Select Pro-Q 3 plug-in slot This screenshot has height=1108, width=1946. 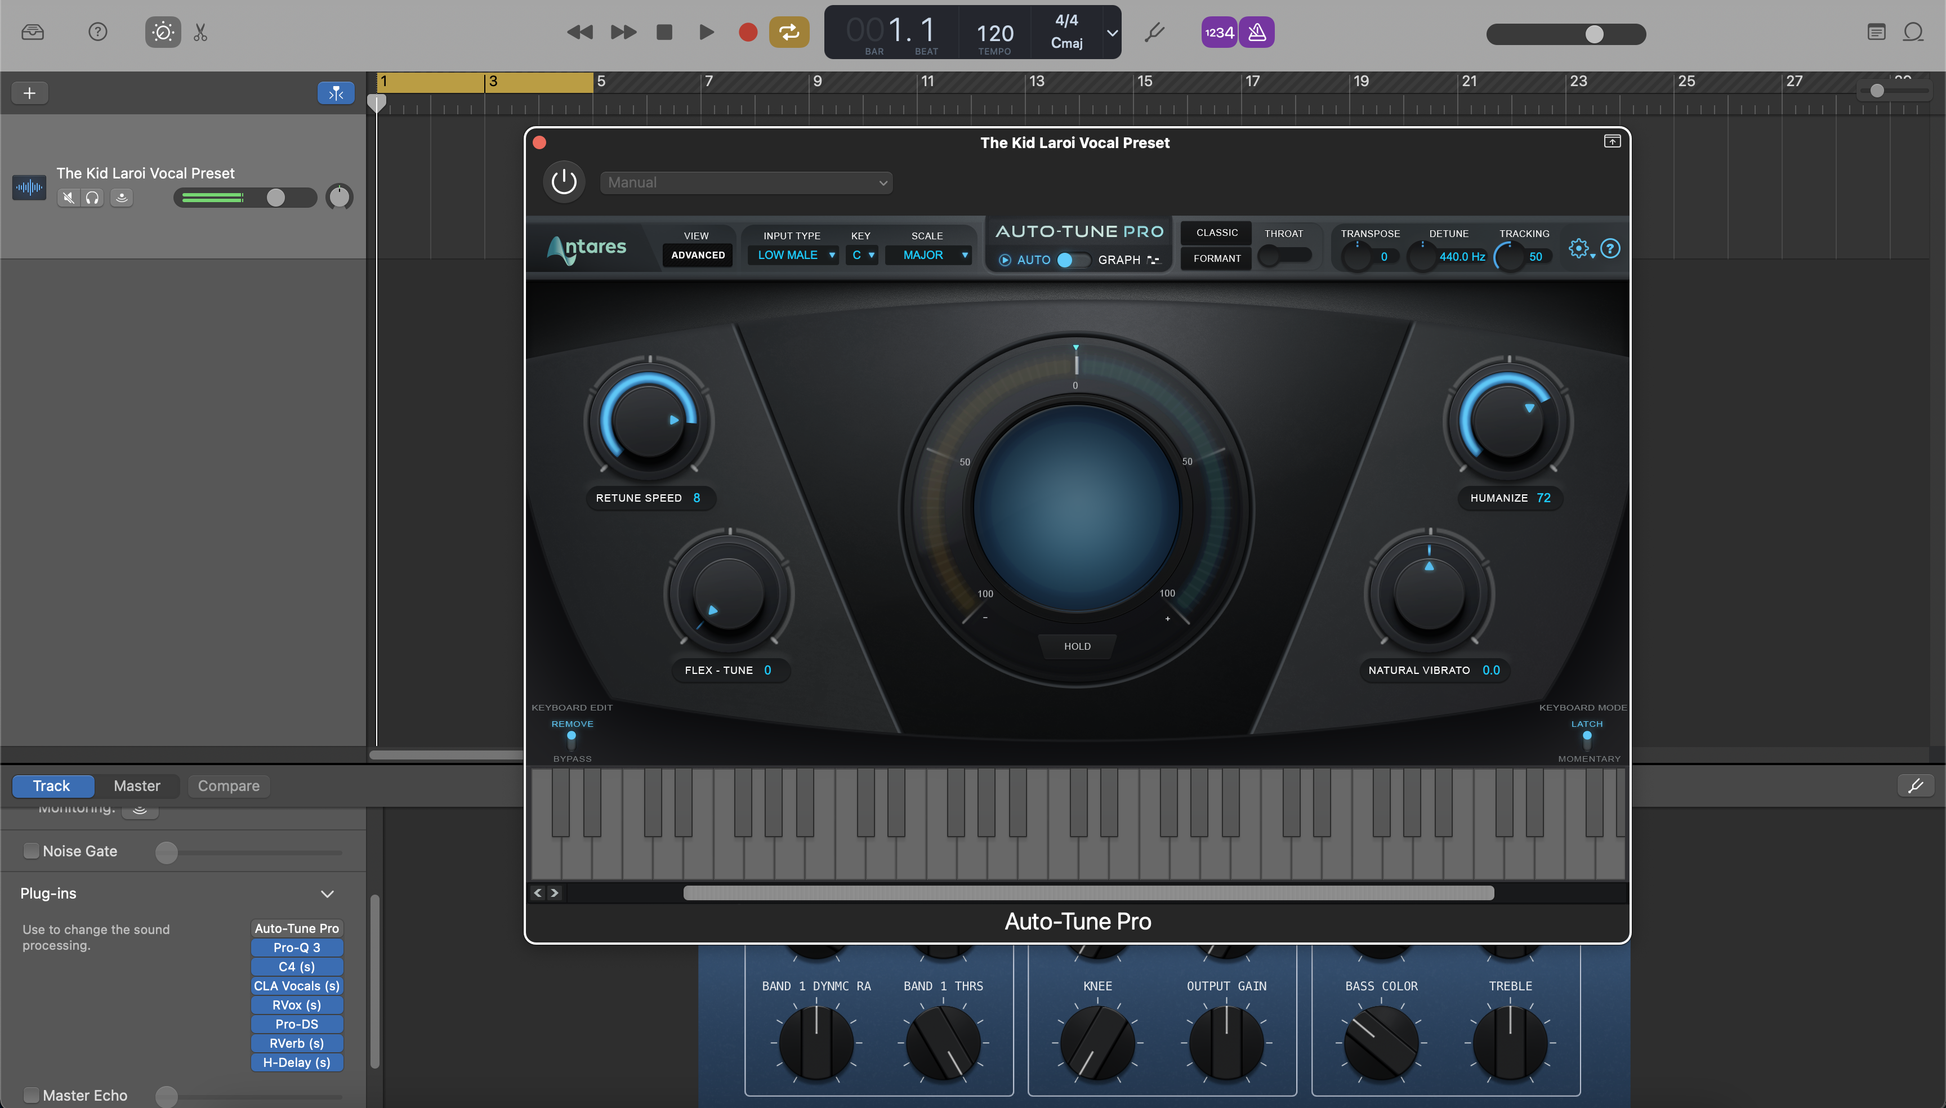(297, 948)
